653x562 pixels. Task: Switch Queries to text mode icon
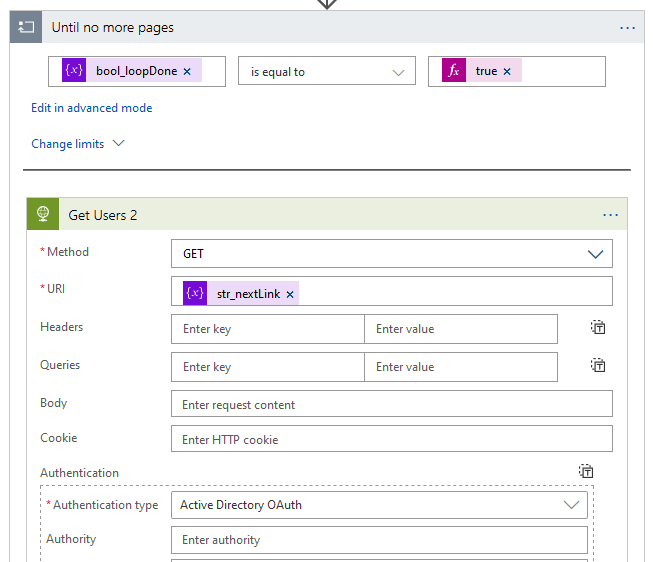pos(598,366)
